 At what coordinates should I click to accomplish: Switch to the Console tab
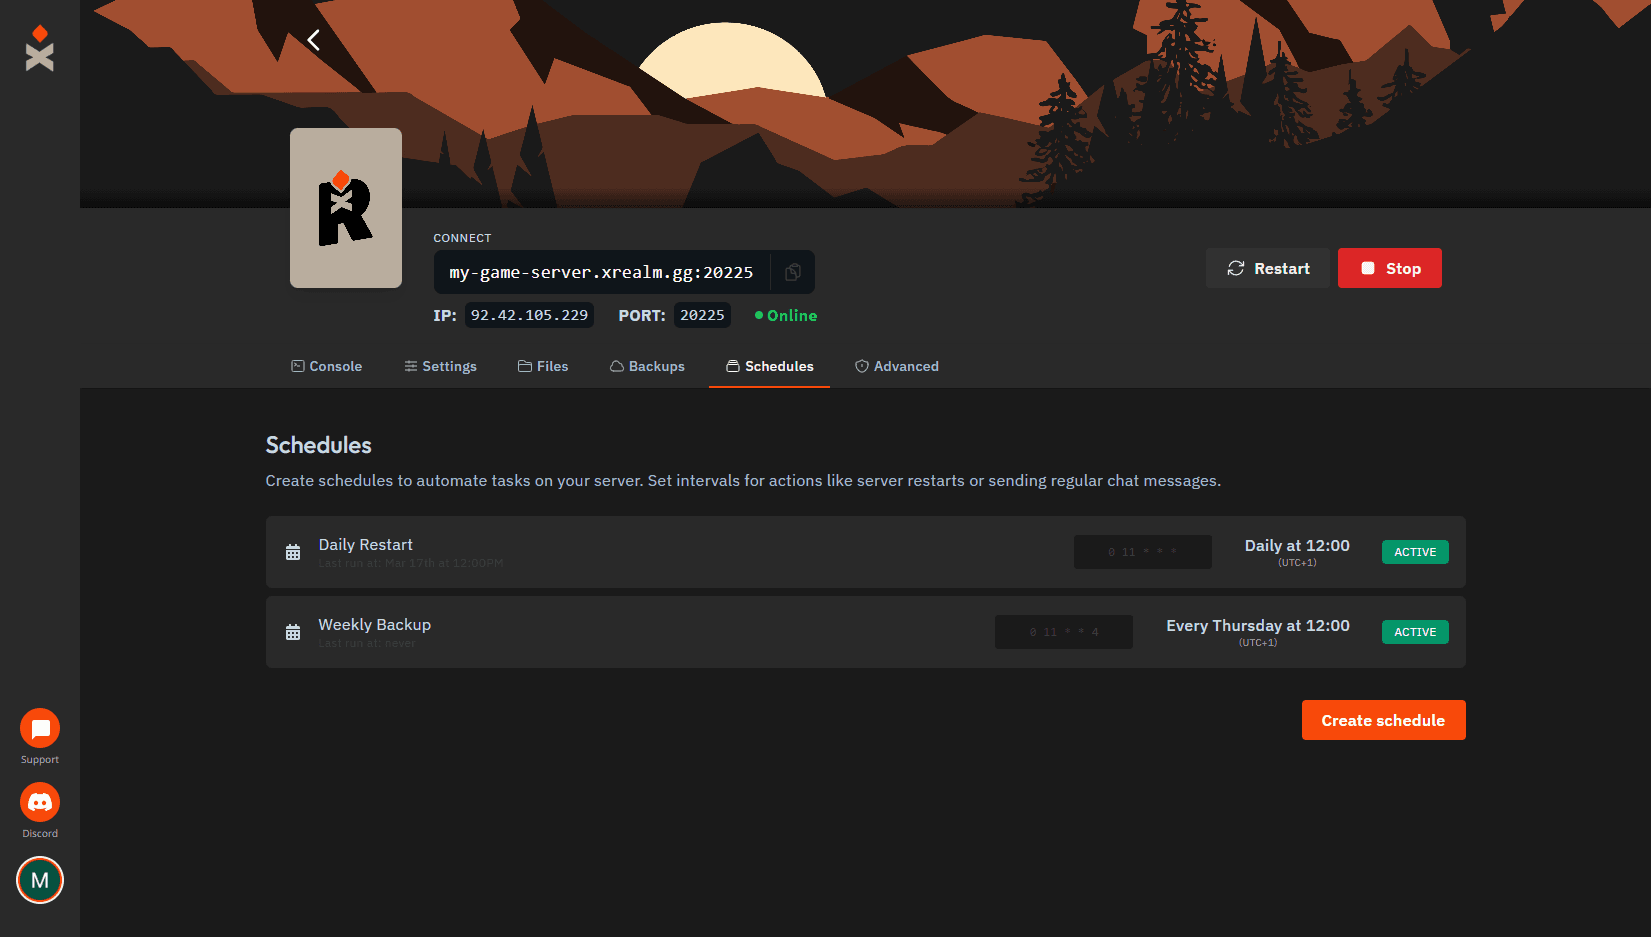(326, 366)
